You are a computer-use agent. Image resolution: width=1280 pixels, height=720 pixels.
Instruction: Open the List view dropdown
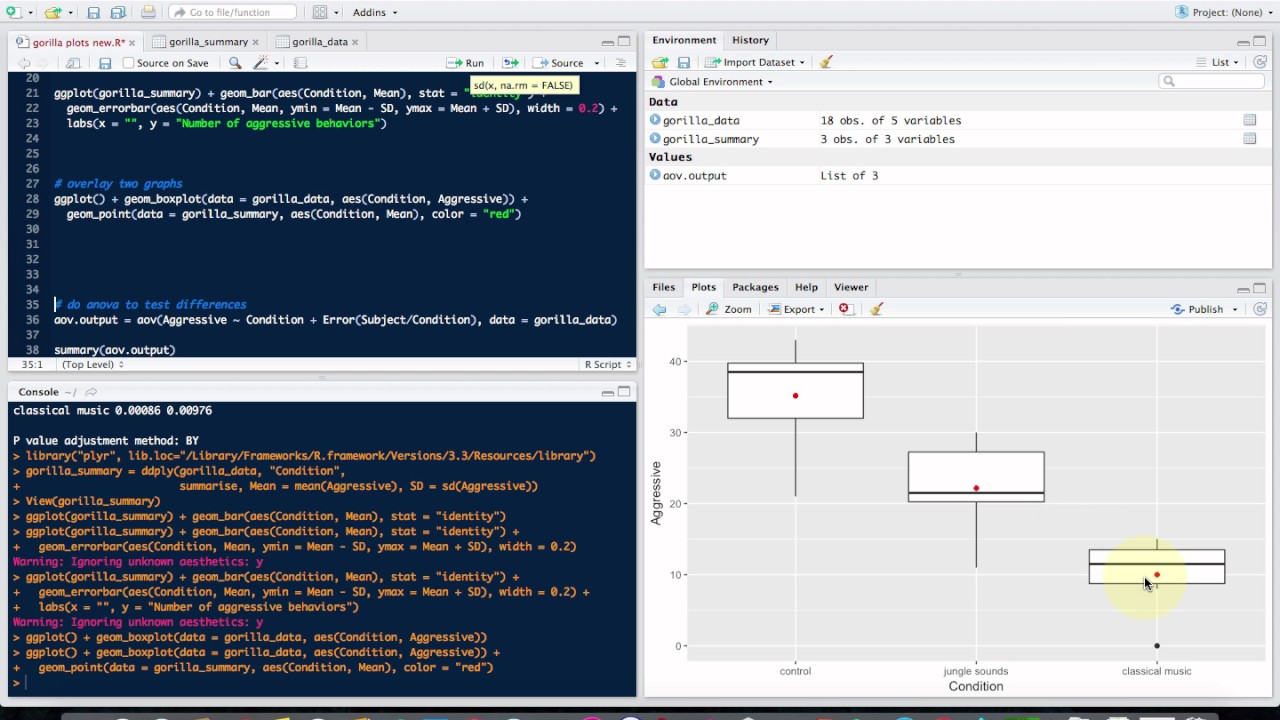(x=1217, y=62)
